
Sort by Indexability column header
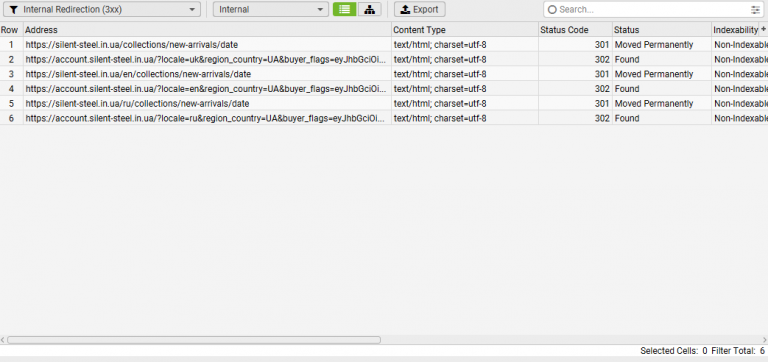coord(736,30)
